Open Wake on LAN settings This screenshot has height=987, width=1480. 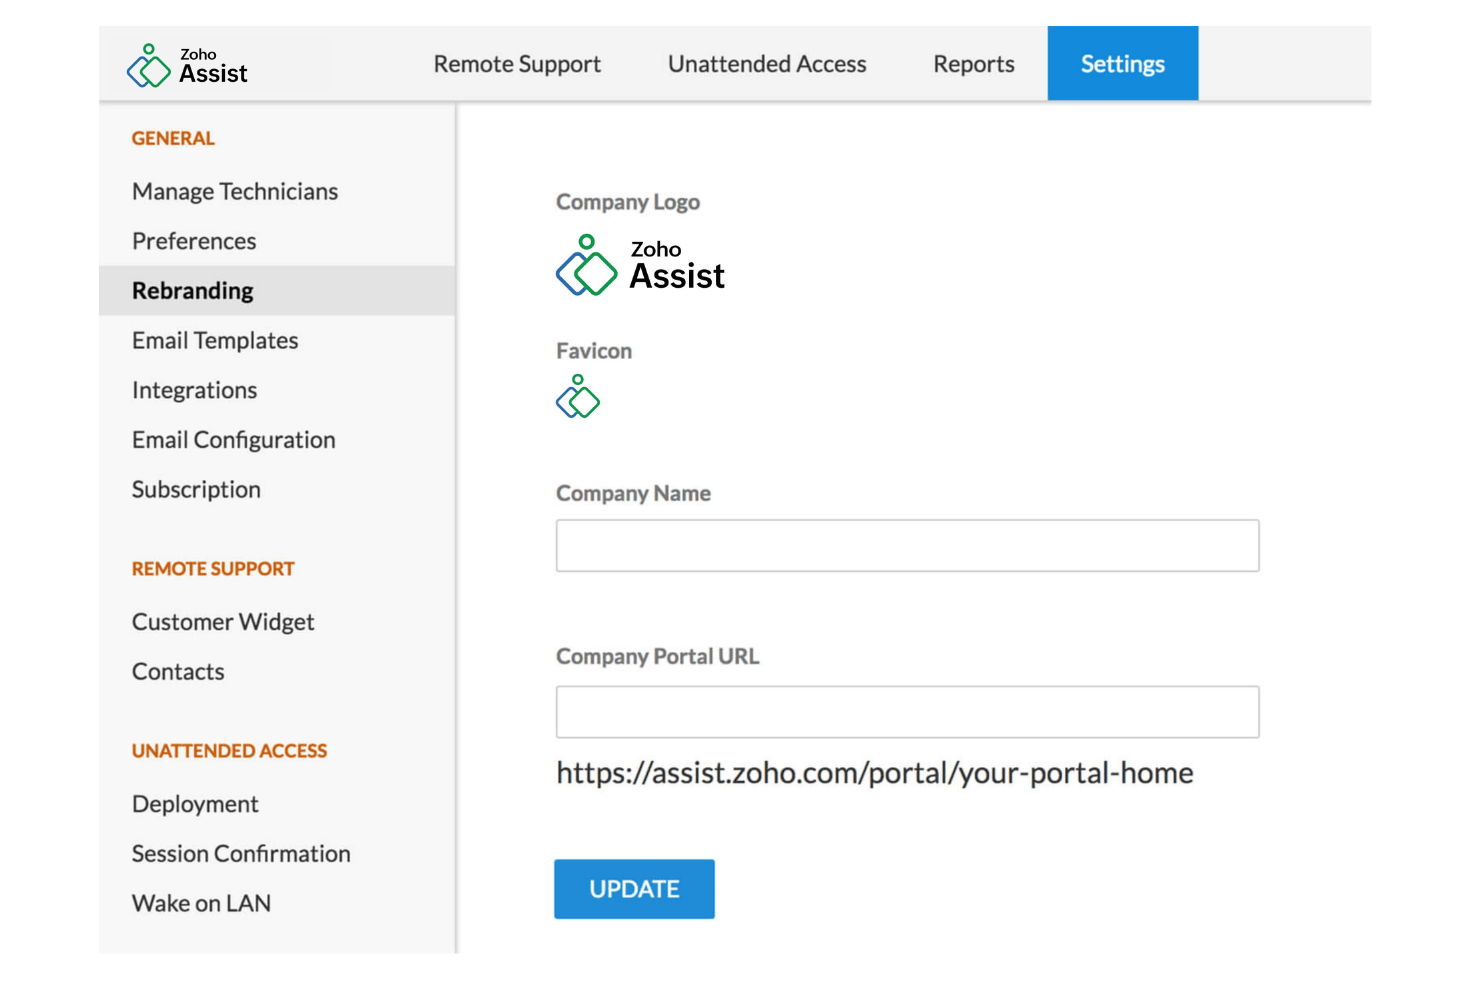(x=201, y=903)
